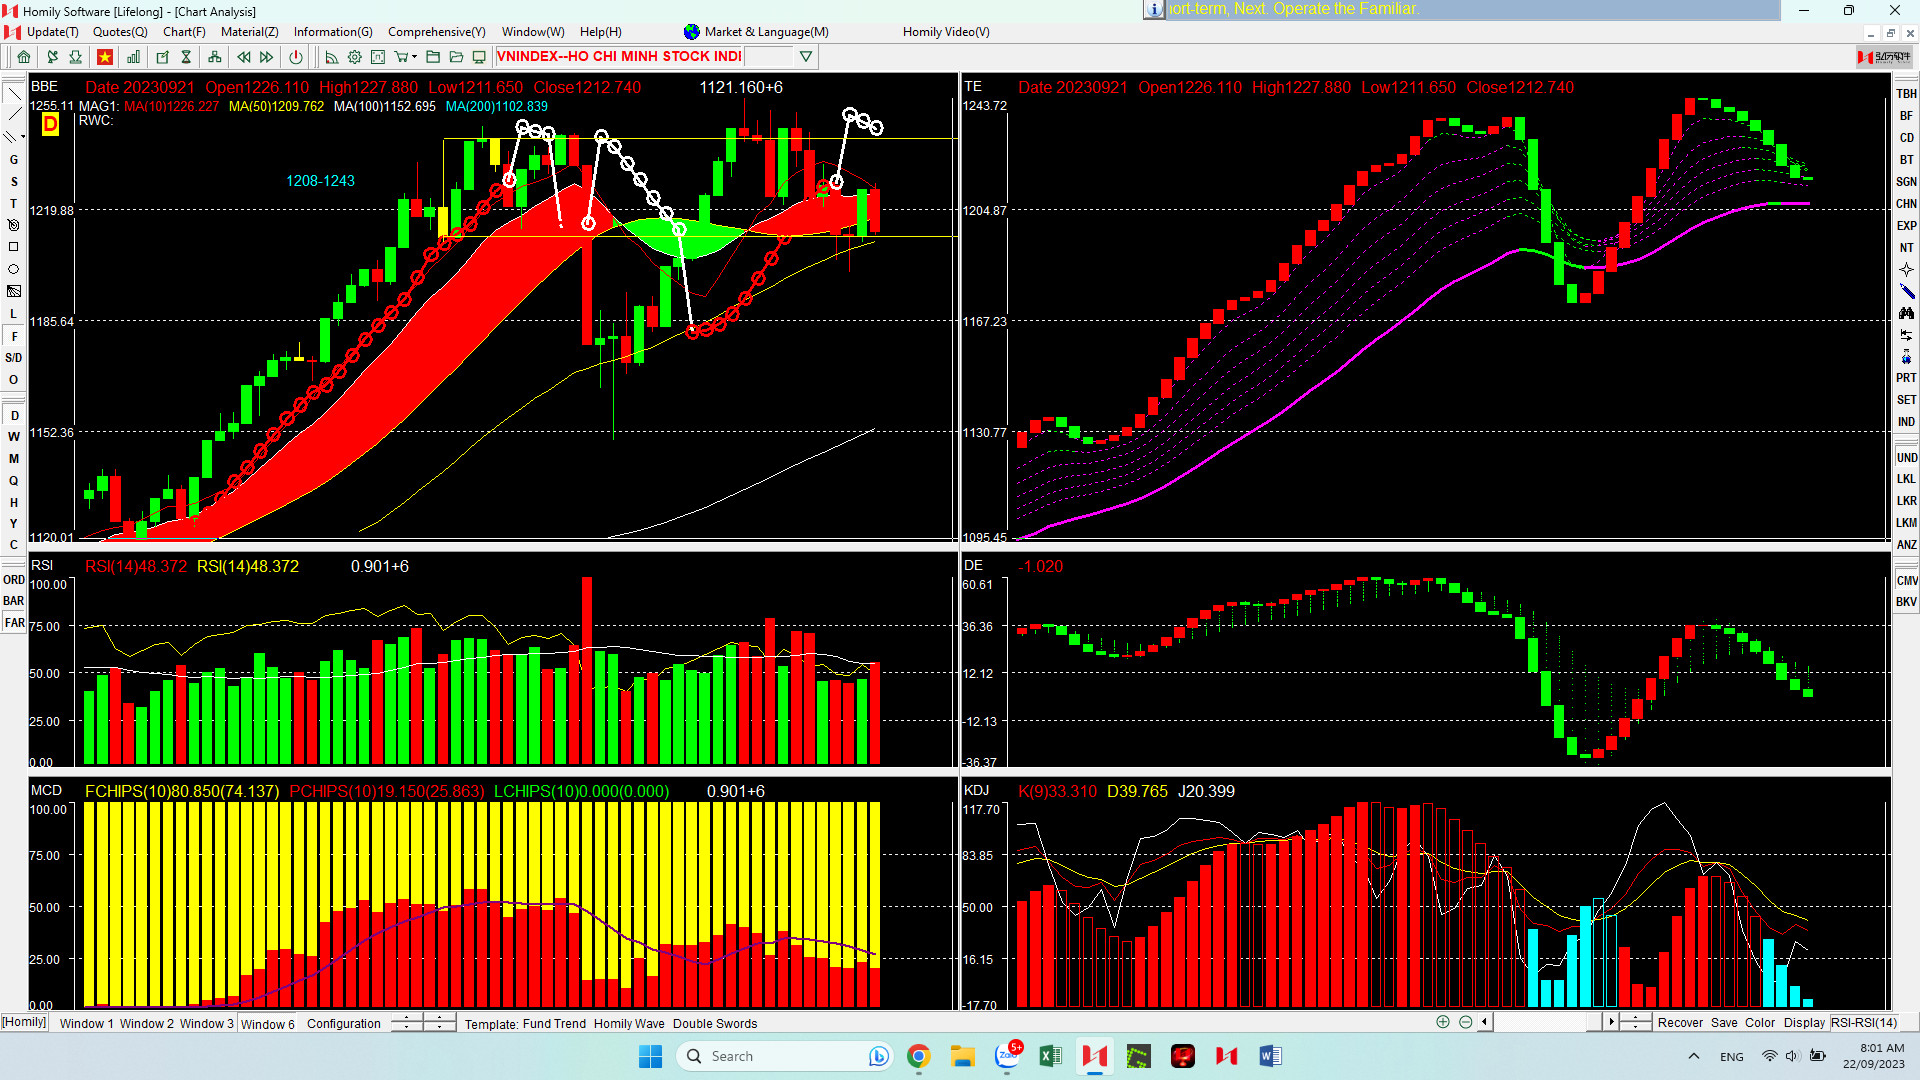Expand the stock symbol dropdown triangle
Viewport: 1920px width, 1080px height.
[x=806, y=57]
